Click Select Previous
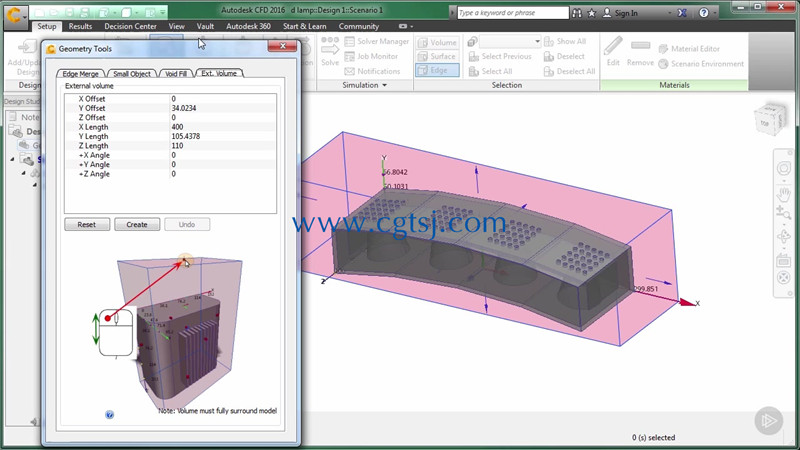This screenshot has width=800, height=450. click(x=500, y=56)
